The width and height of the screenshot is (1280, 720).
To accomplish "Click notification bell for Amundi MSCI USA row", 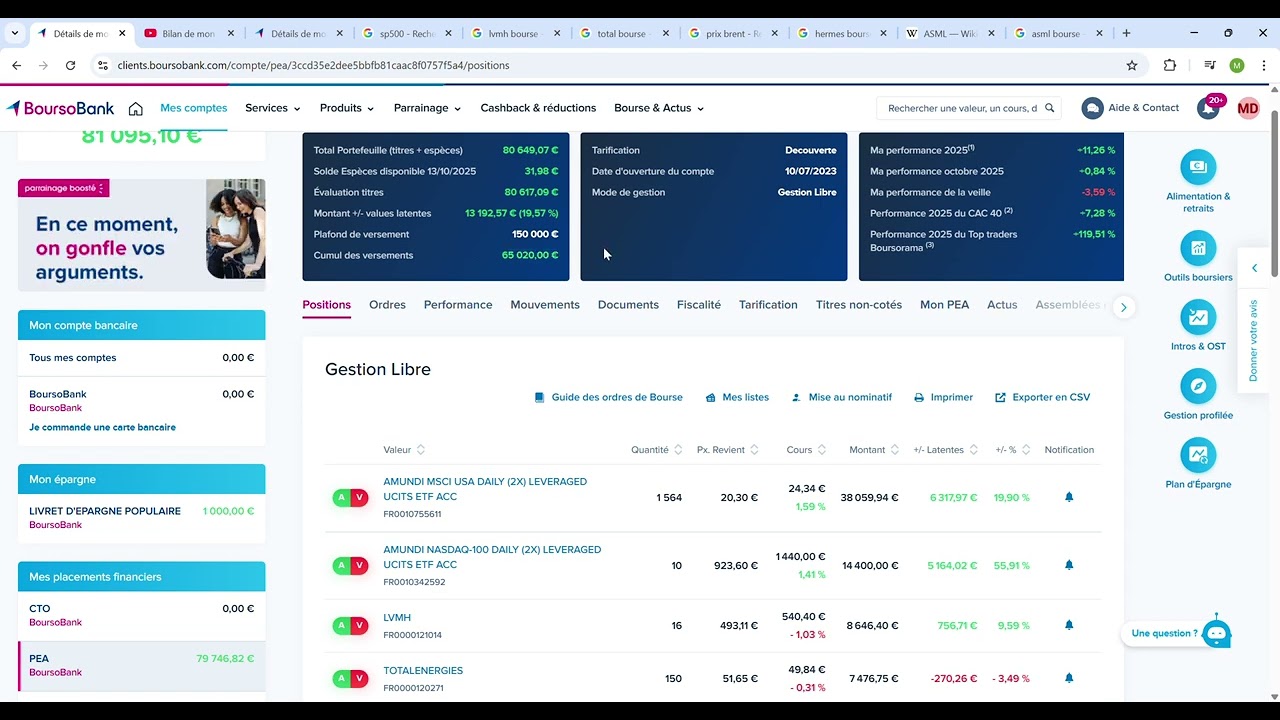I will click(1069, 497).
